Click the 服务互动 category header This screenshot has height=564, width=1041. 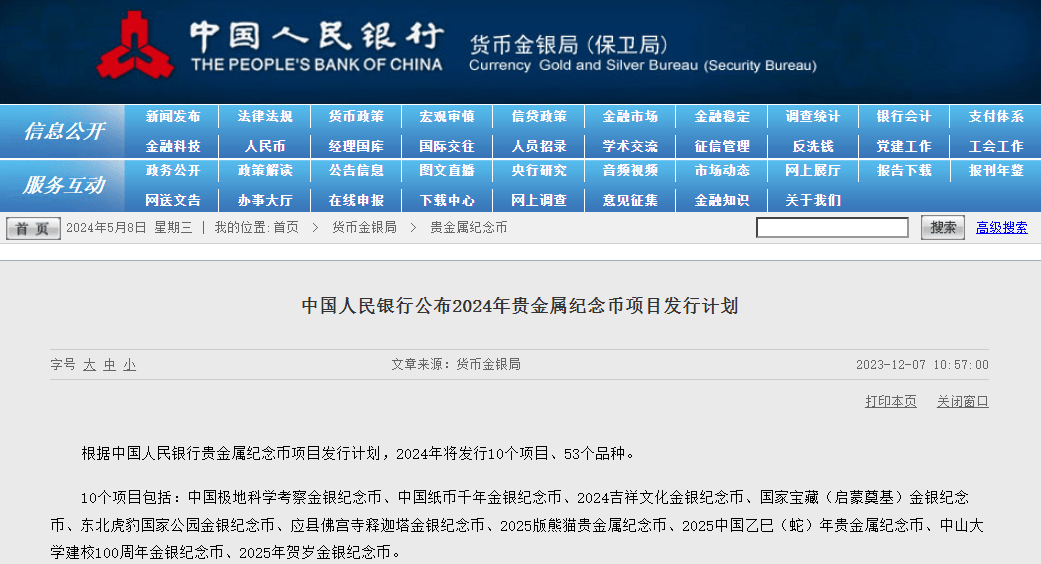pyautogui.click(x=64, y=185)
